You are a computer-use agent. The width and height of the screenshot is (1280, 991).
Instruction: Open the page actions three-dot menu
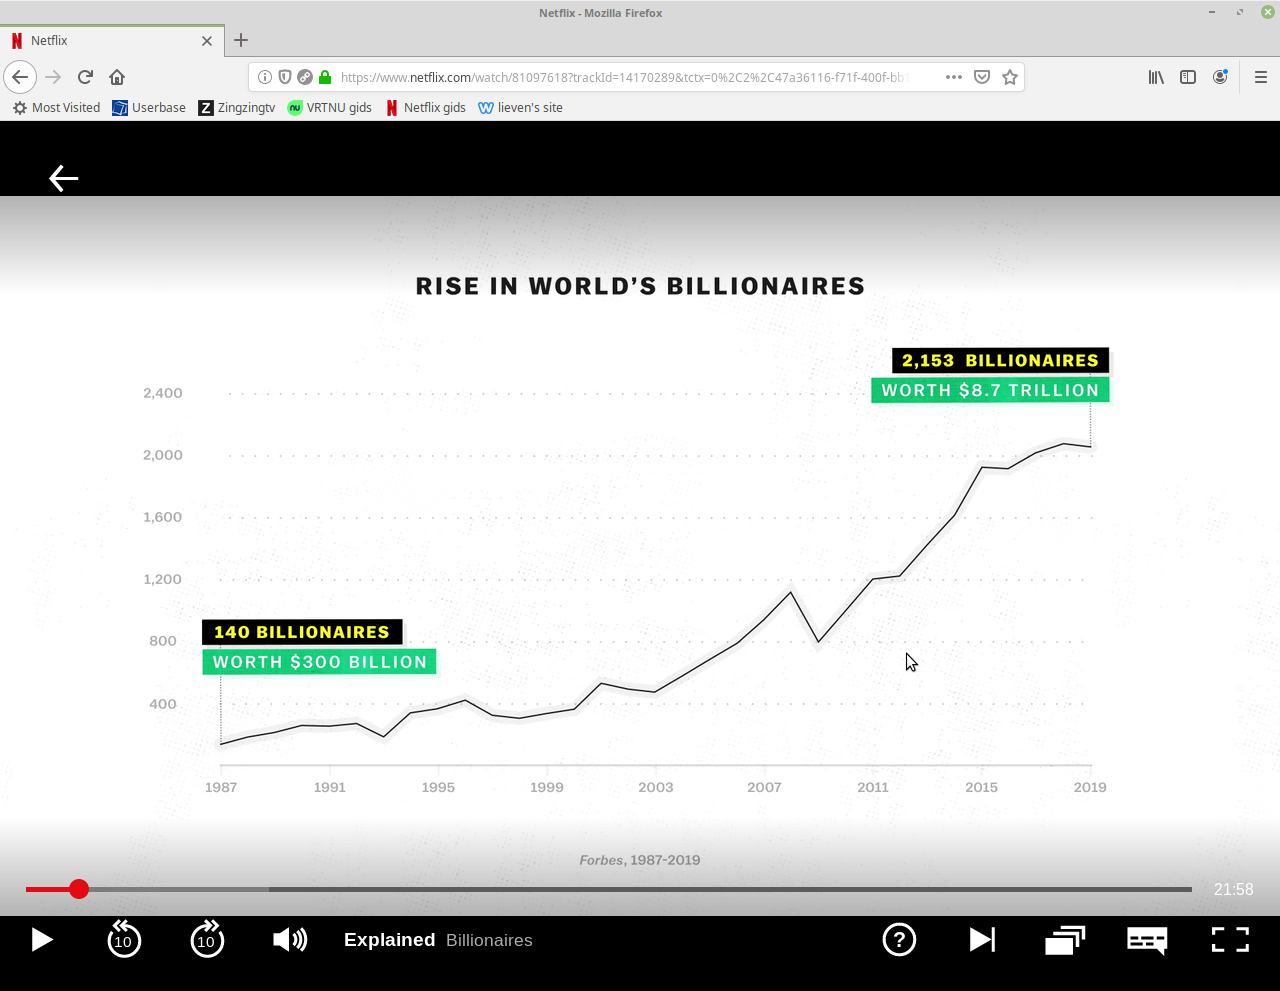coord(954,77)
